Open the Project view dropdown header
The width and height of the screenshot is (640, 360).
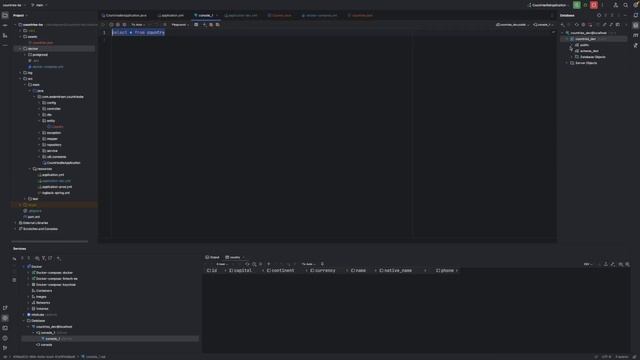pos(20,15)
